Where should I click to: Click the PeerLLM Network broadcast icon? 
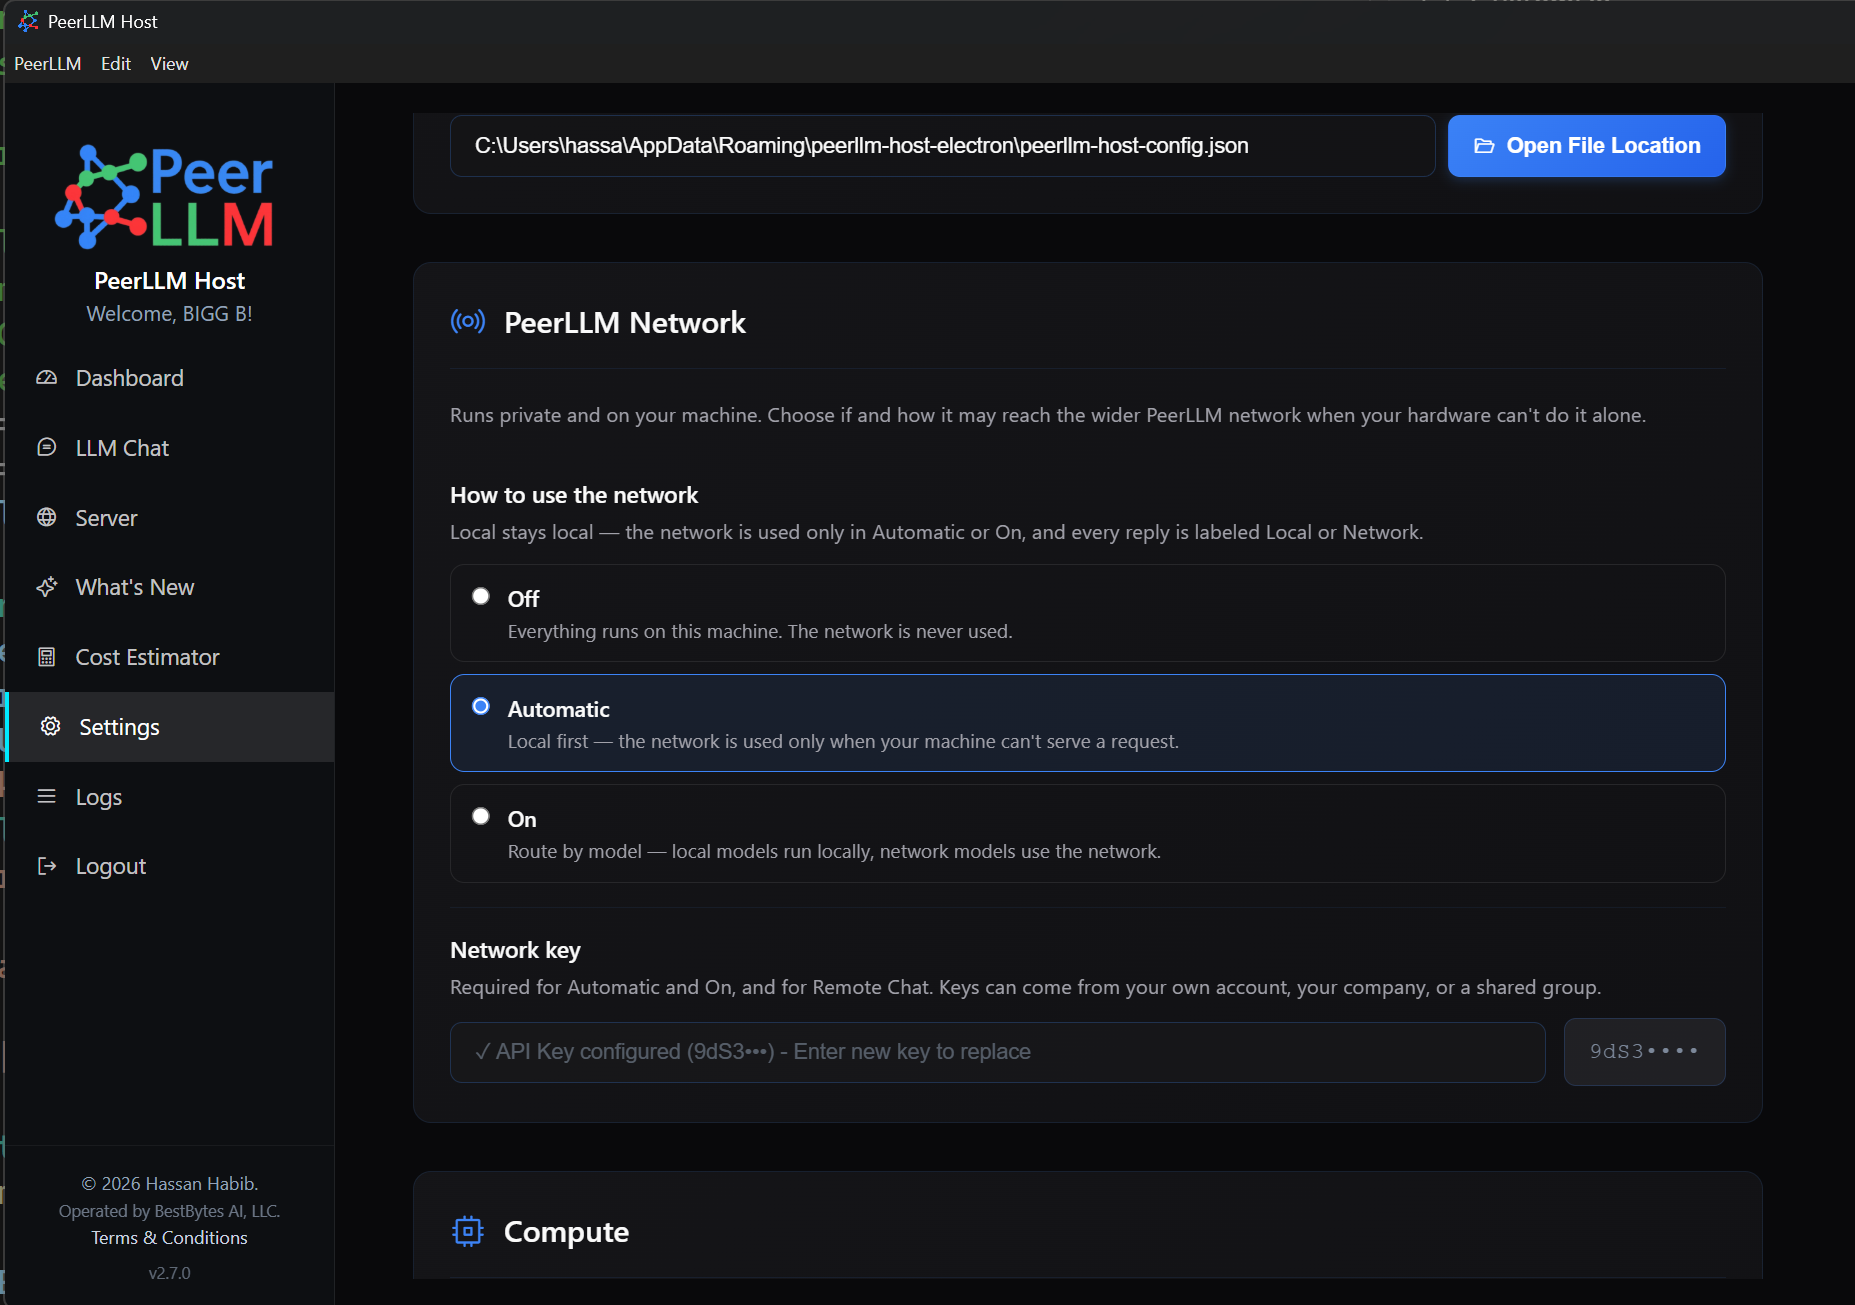pyautogui.click(x=468, y=321)
